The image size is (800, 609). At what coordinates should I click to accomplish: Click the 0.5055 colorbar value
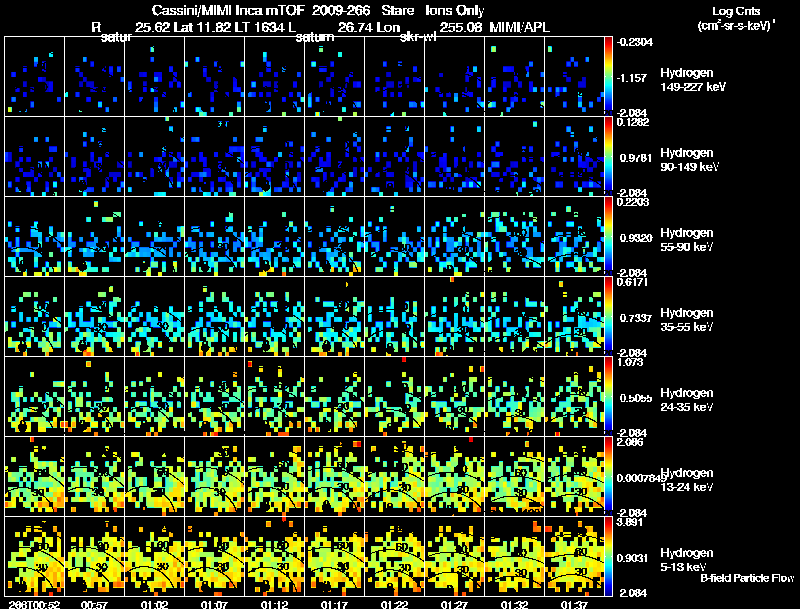636,398
